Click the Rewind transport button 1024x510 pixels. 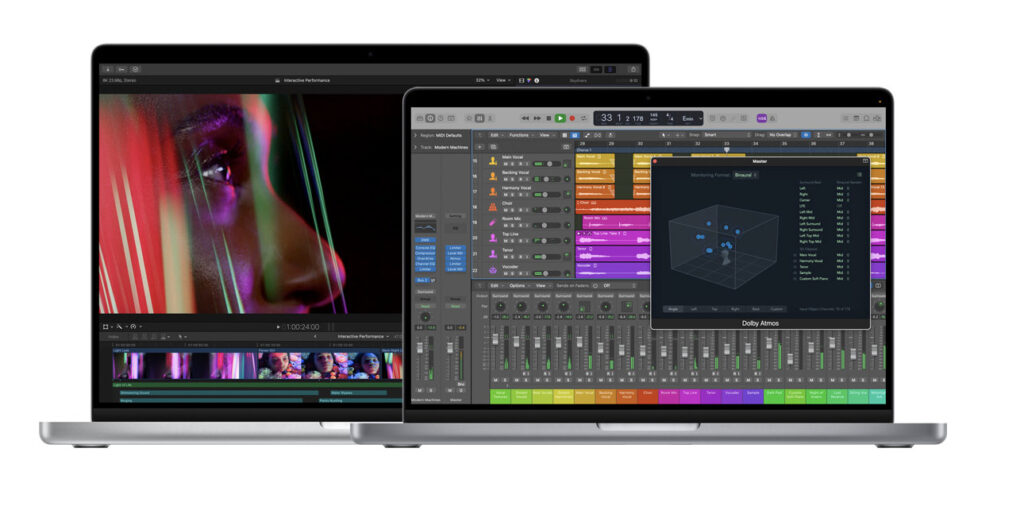pyautogui.click(x=525, y=118)
